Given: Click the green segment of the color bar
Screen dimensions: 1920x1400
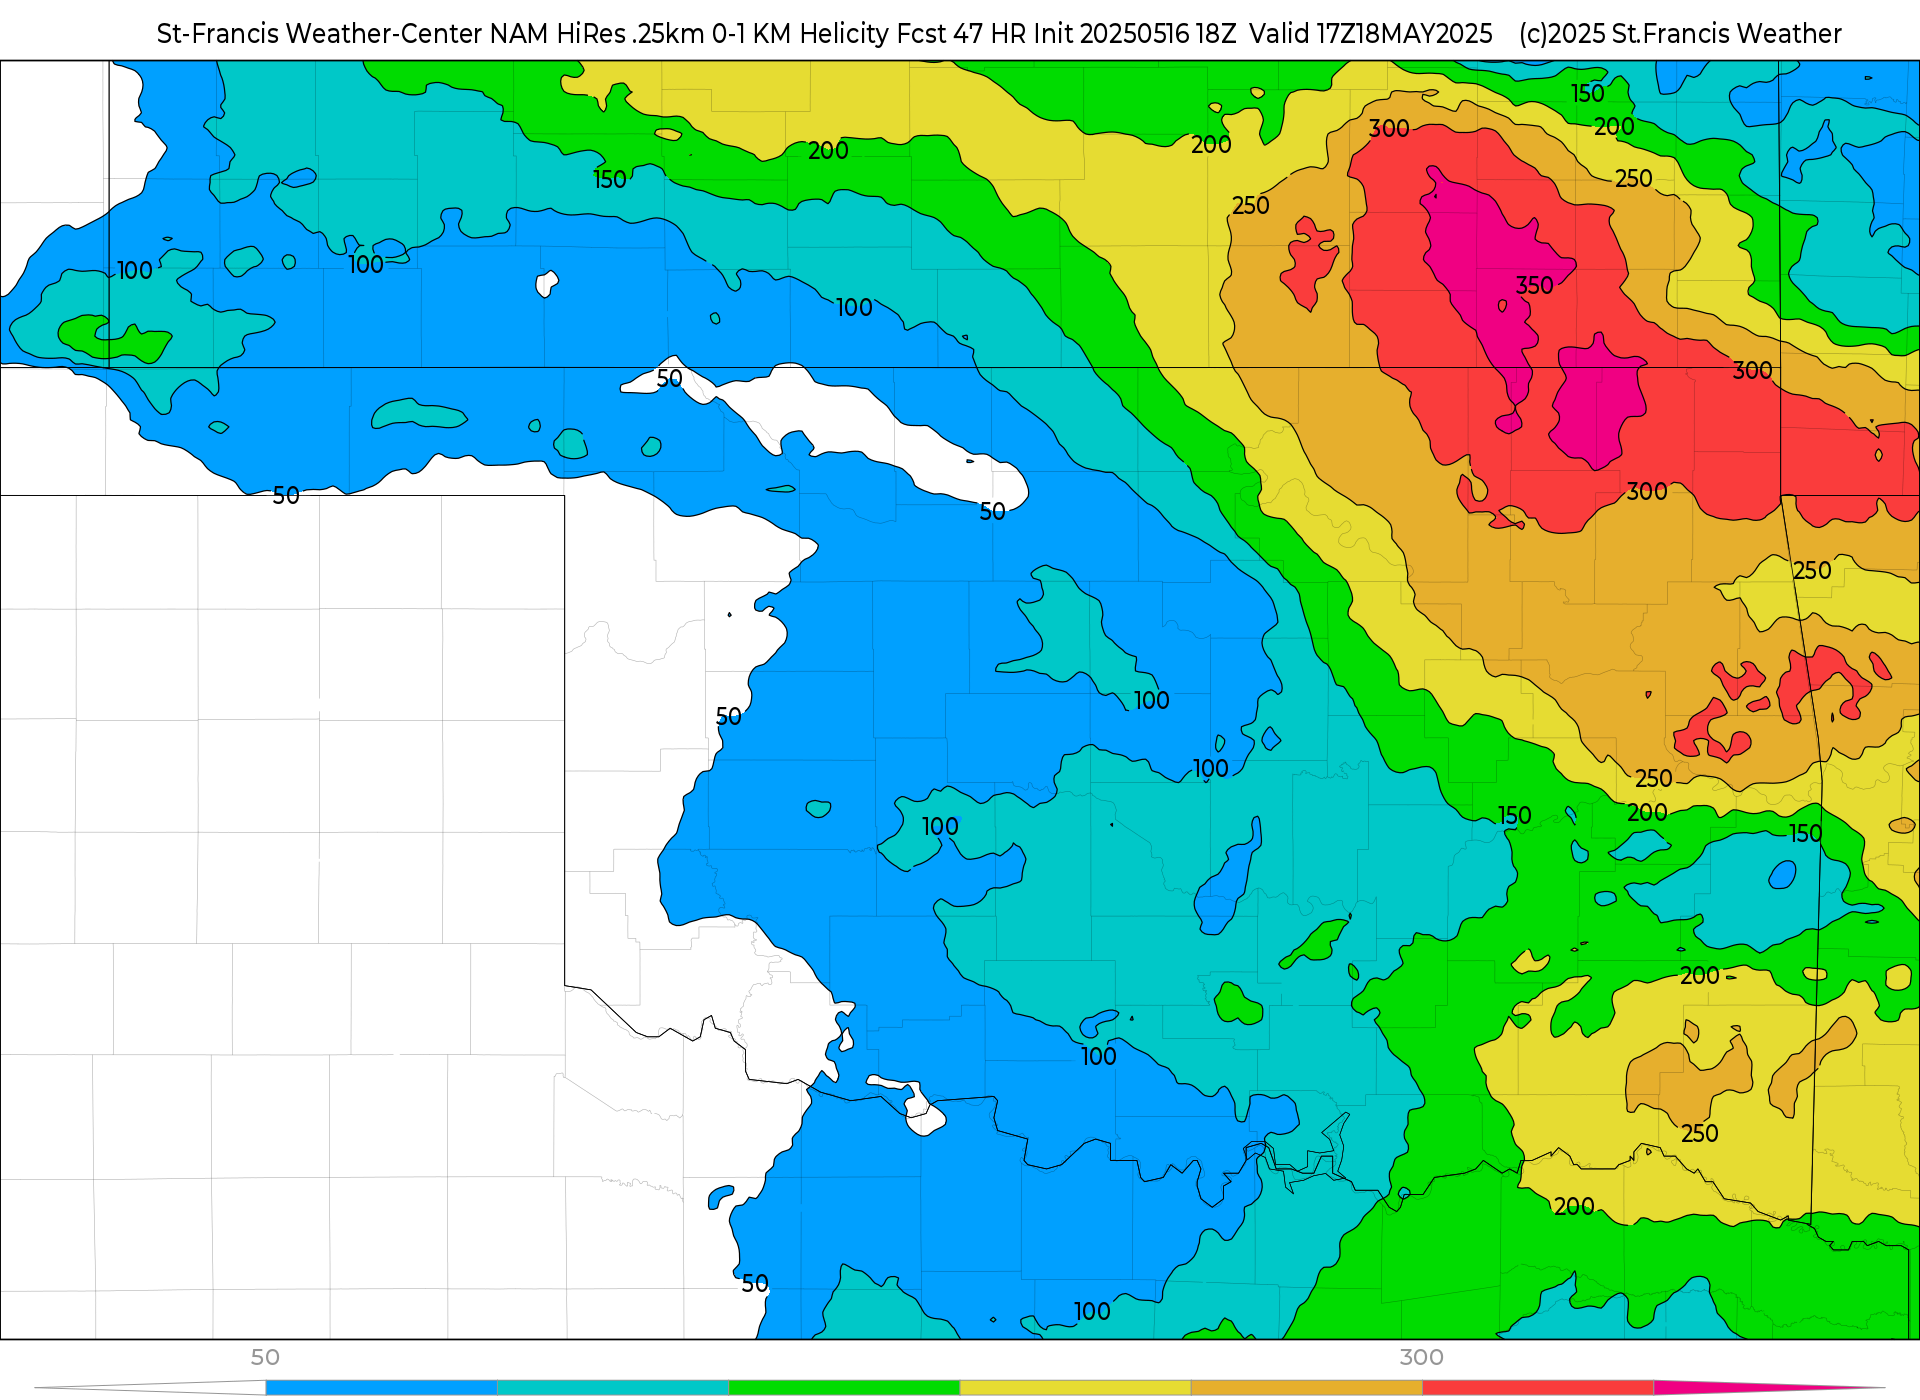Looking at the screenshot, I should [844, 1388].
